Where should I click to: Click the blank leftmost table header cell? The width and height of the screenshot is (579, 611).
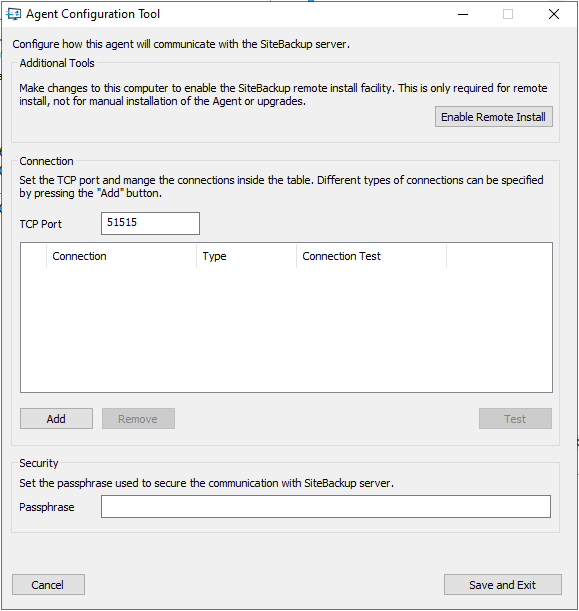34,256
